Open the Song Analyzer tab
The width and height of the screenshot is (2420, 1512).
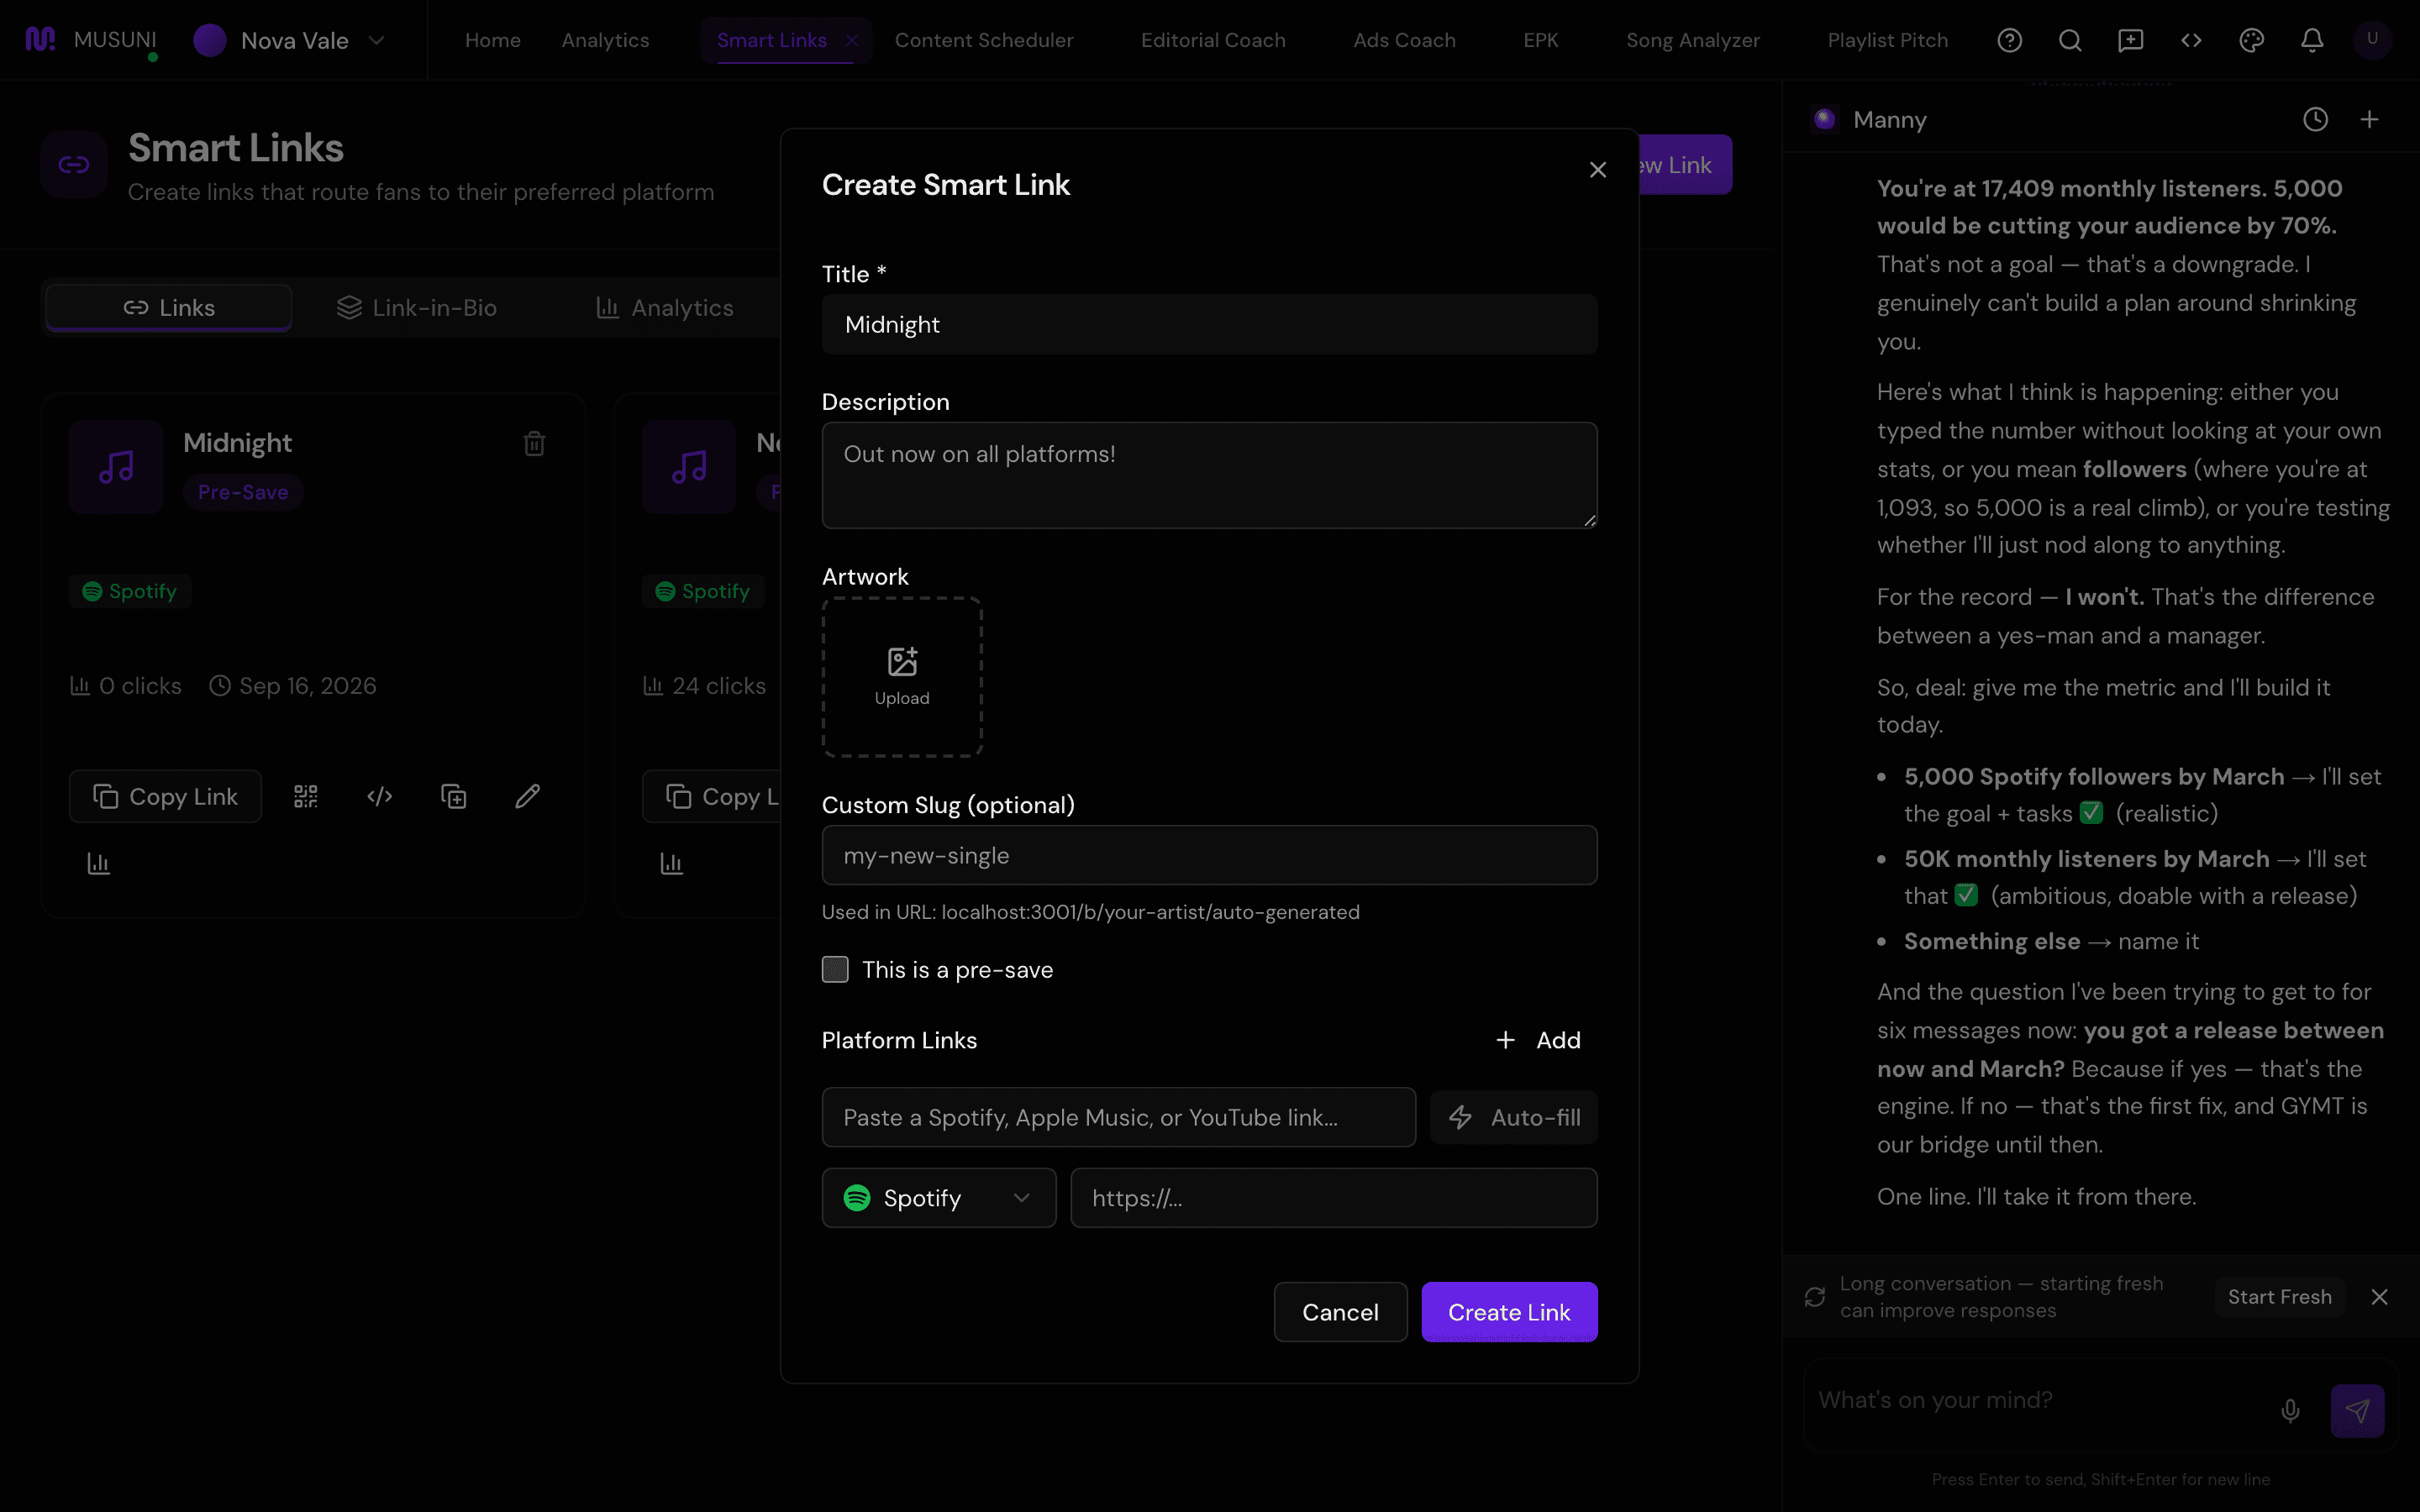click(x=1692, y=40)
